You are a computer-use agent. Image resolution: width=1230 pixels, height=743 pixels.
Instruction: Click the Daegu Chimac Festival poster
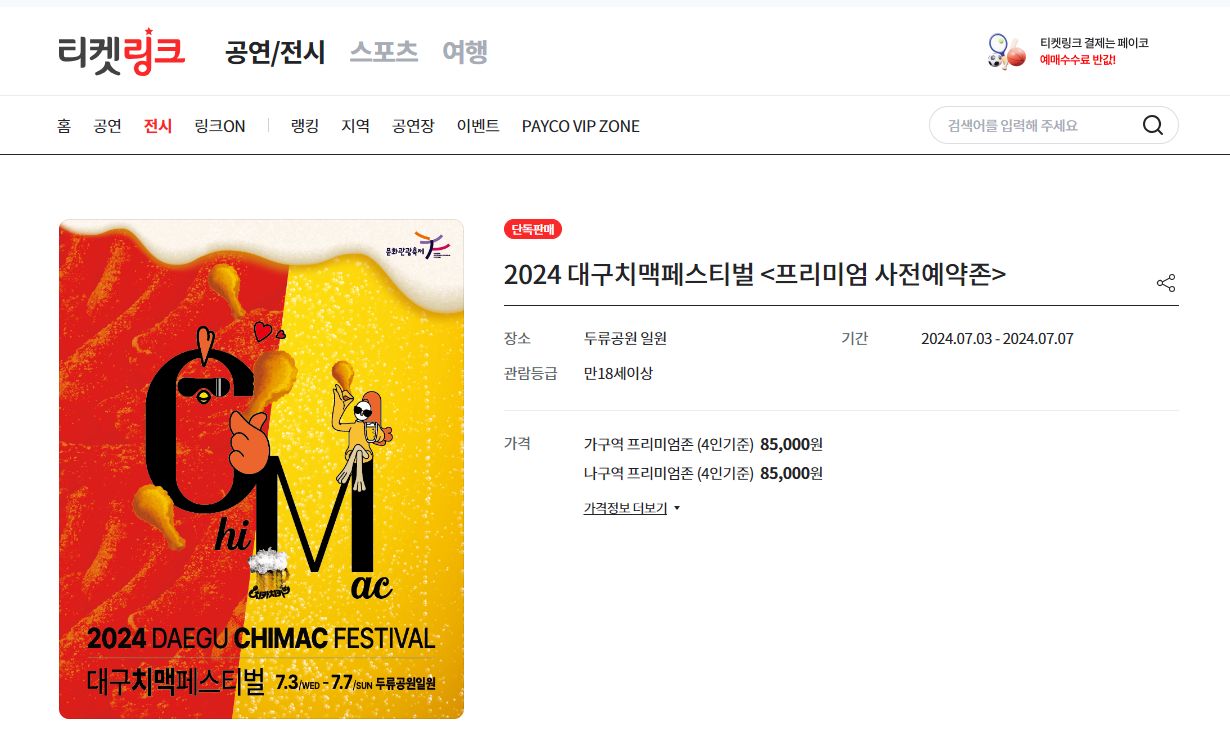261,469
